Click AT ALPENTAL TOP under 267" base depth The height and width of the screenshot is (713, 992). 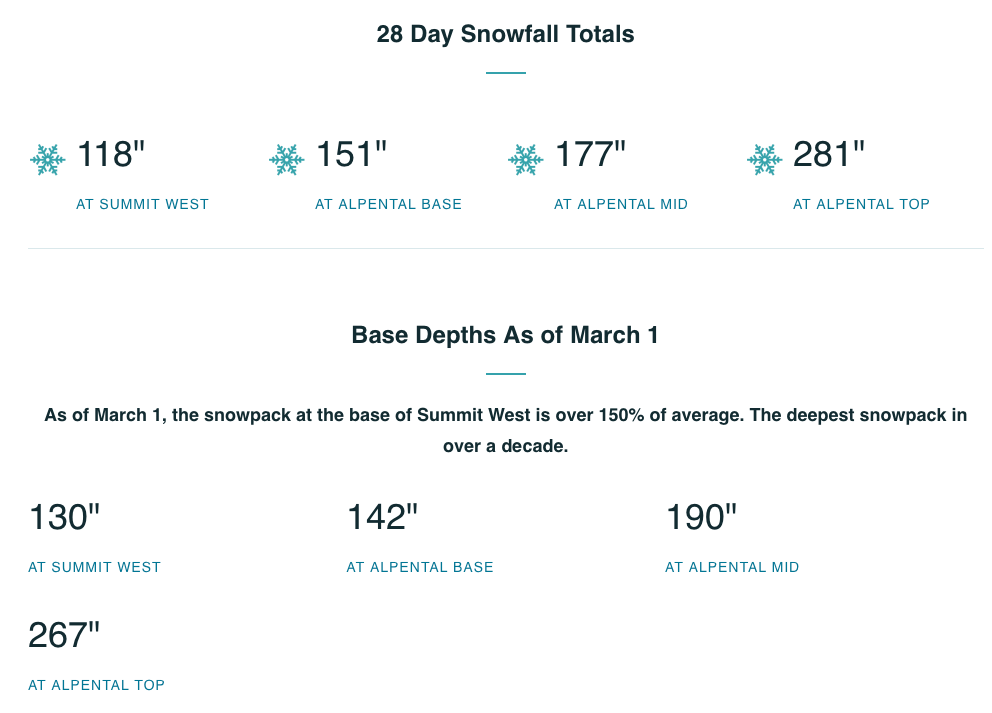(x=96, y=685)
